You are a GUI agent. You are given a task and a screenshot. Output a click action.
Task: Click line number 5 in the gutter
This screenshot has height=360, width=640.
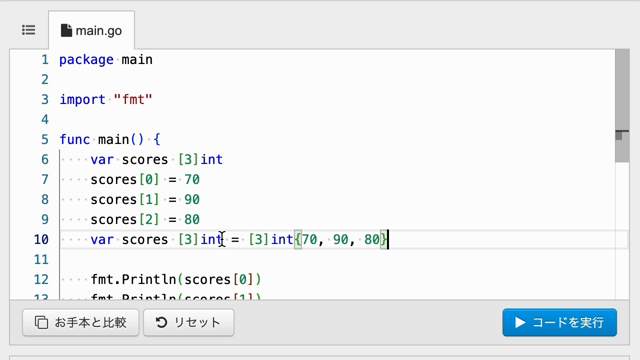pos(45,140)
